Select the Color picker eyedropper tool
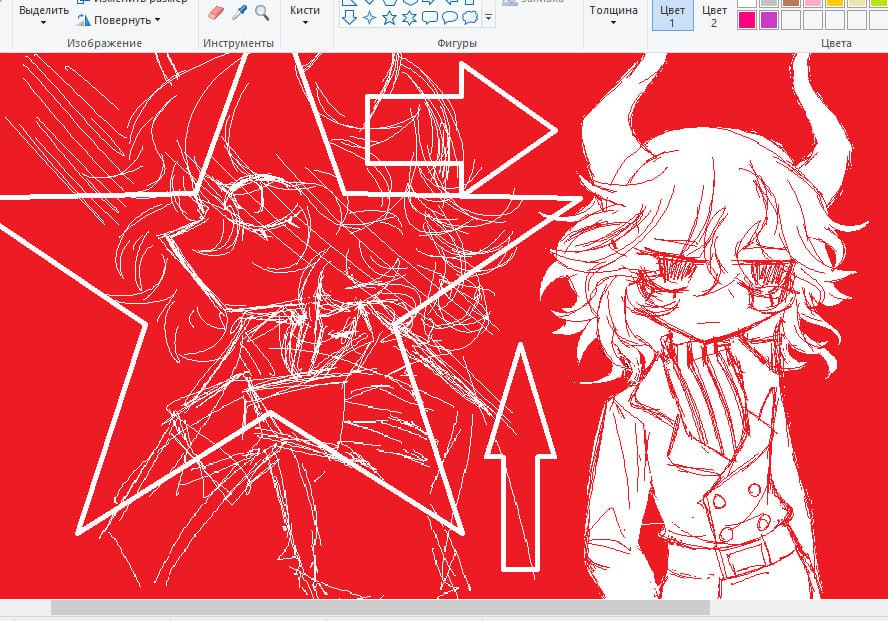 click(x=240, y=12)
